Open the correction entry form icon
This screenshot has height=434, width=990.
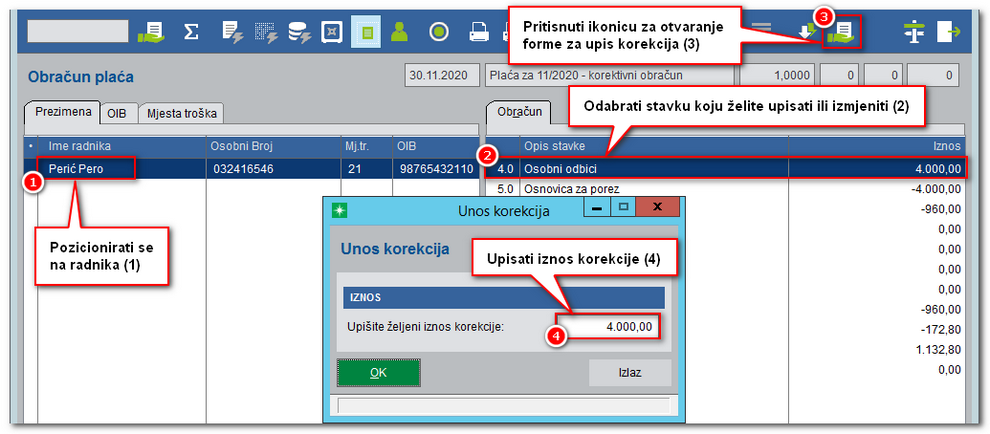(x=840, y=32)
